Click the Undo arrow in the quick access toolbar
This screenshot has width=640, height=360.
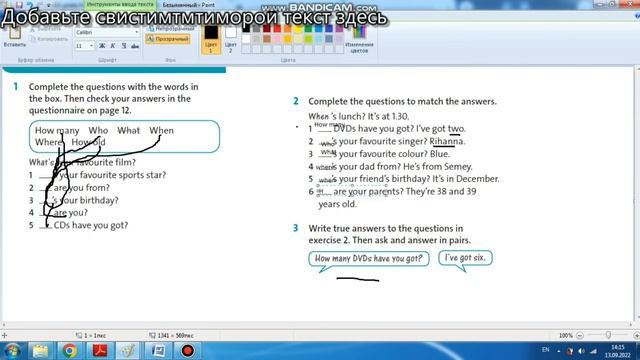click(x=29, y=5)
